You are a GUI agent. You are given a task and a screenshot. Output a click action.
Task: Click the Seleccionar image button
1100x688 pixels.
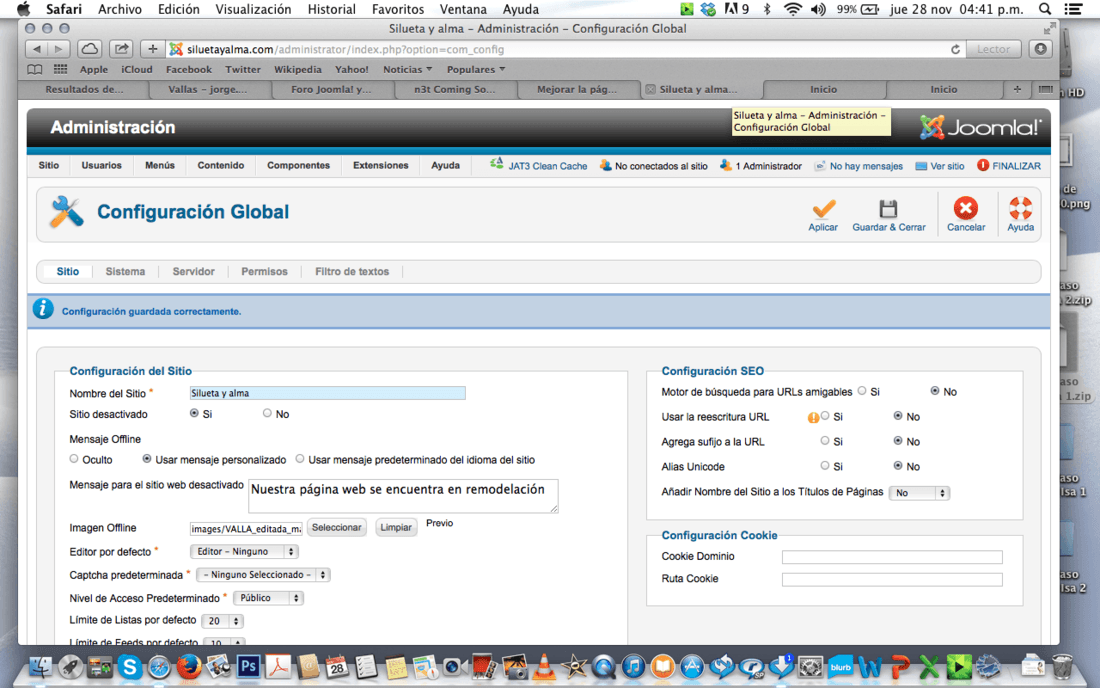pyautogui.click(x=337, y=527)
